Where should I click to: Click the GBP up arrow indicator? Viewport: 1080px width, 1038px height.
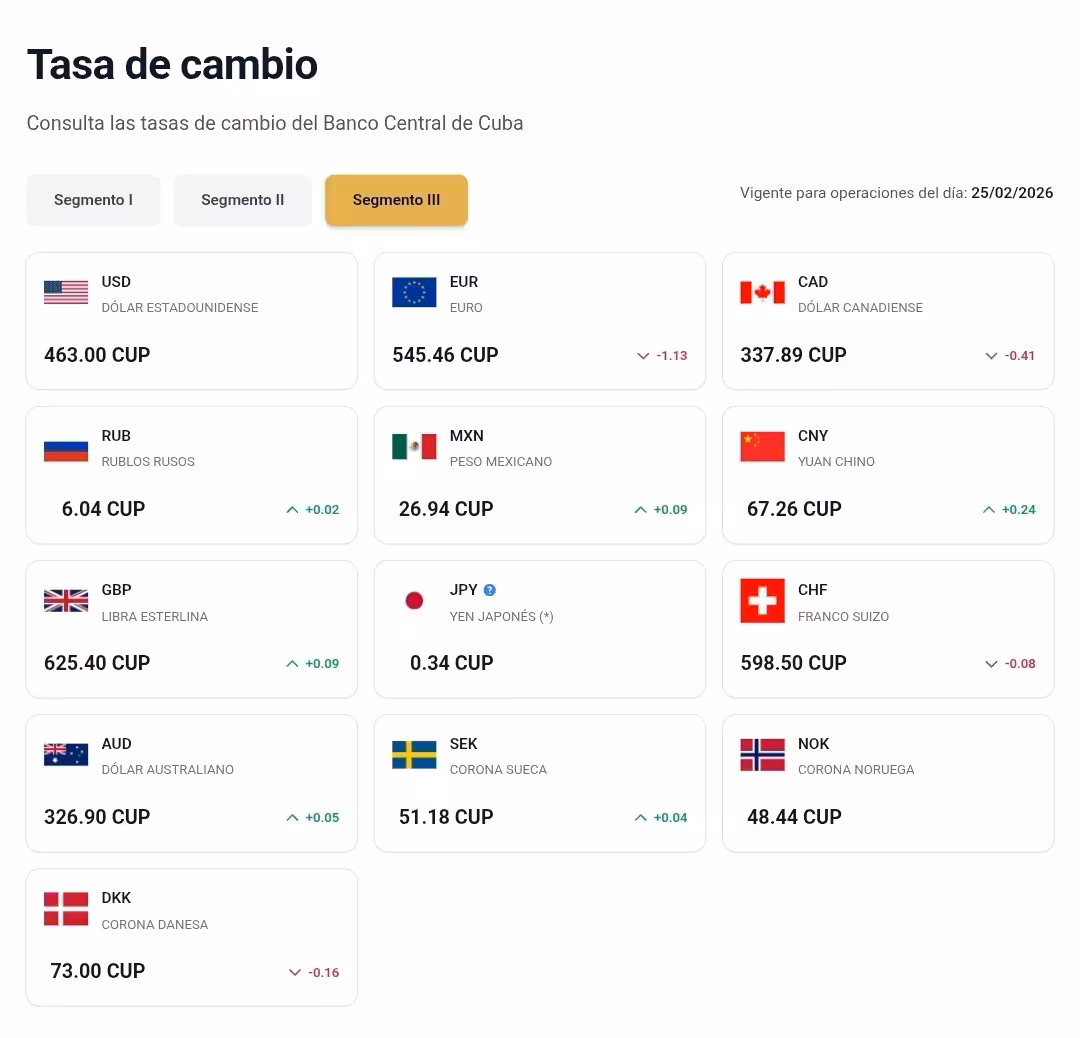coord(292,664)
